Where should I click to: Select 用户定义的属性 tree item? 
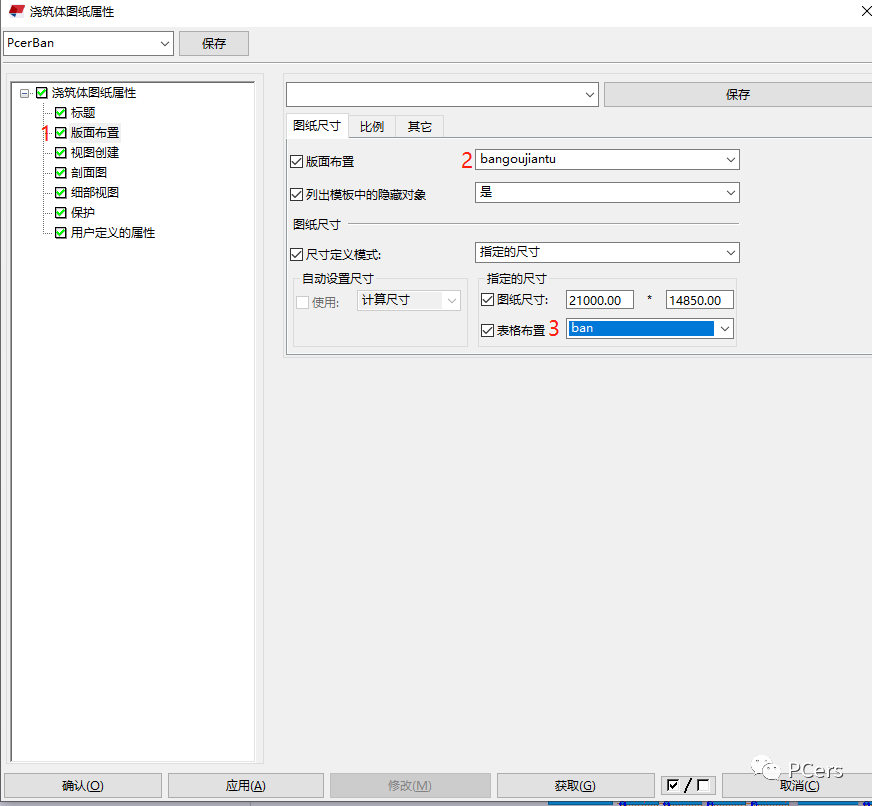point(113,233)
